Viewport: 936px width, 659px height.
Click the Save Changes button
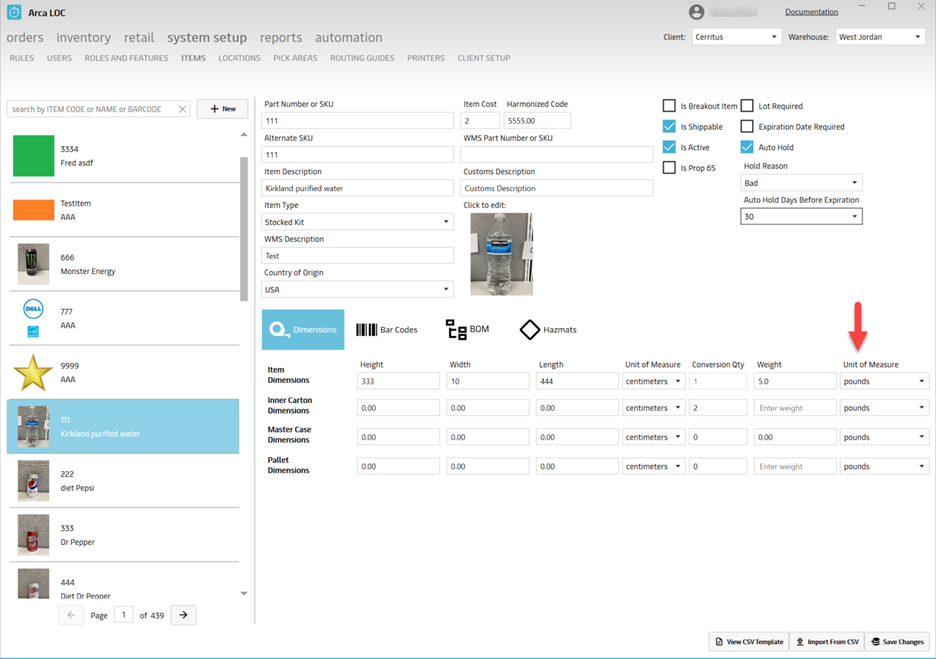pyautogui.click(x=897, y=641)
